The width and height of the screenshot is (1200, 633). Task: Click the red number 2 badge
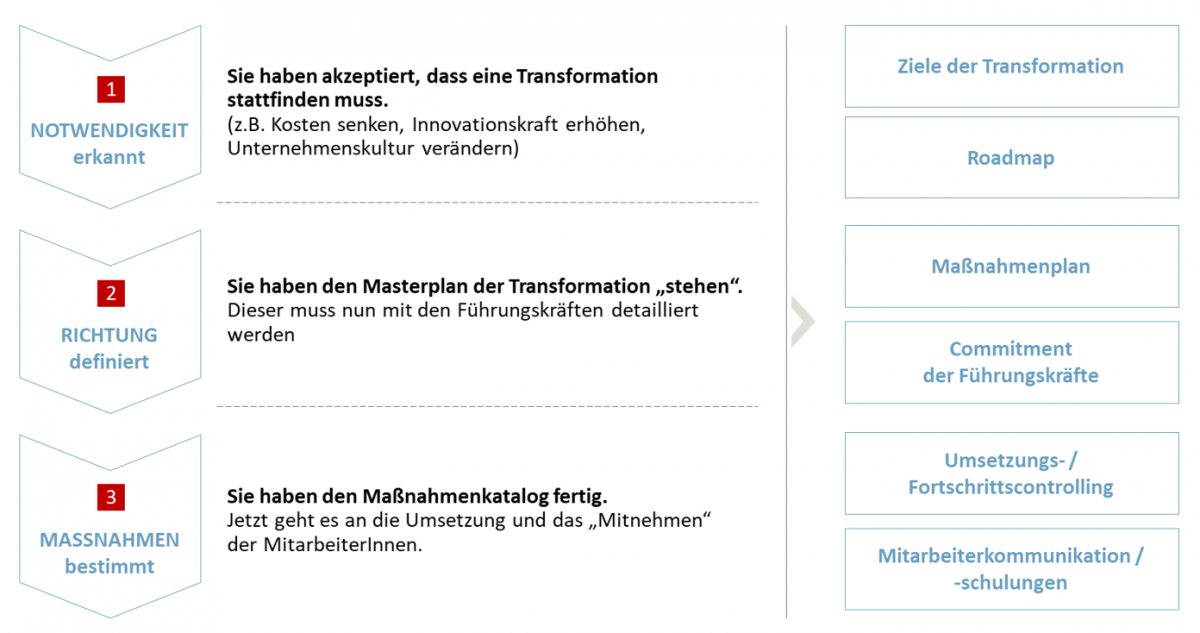pos(110,293)
